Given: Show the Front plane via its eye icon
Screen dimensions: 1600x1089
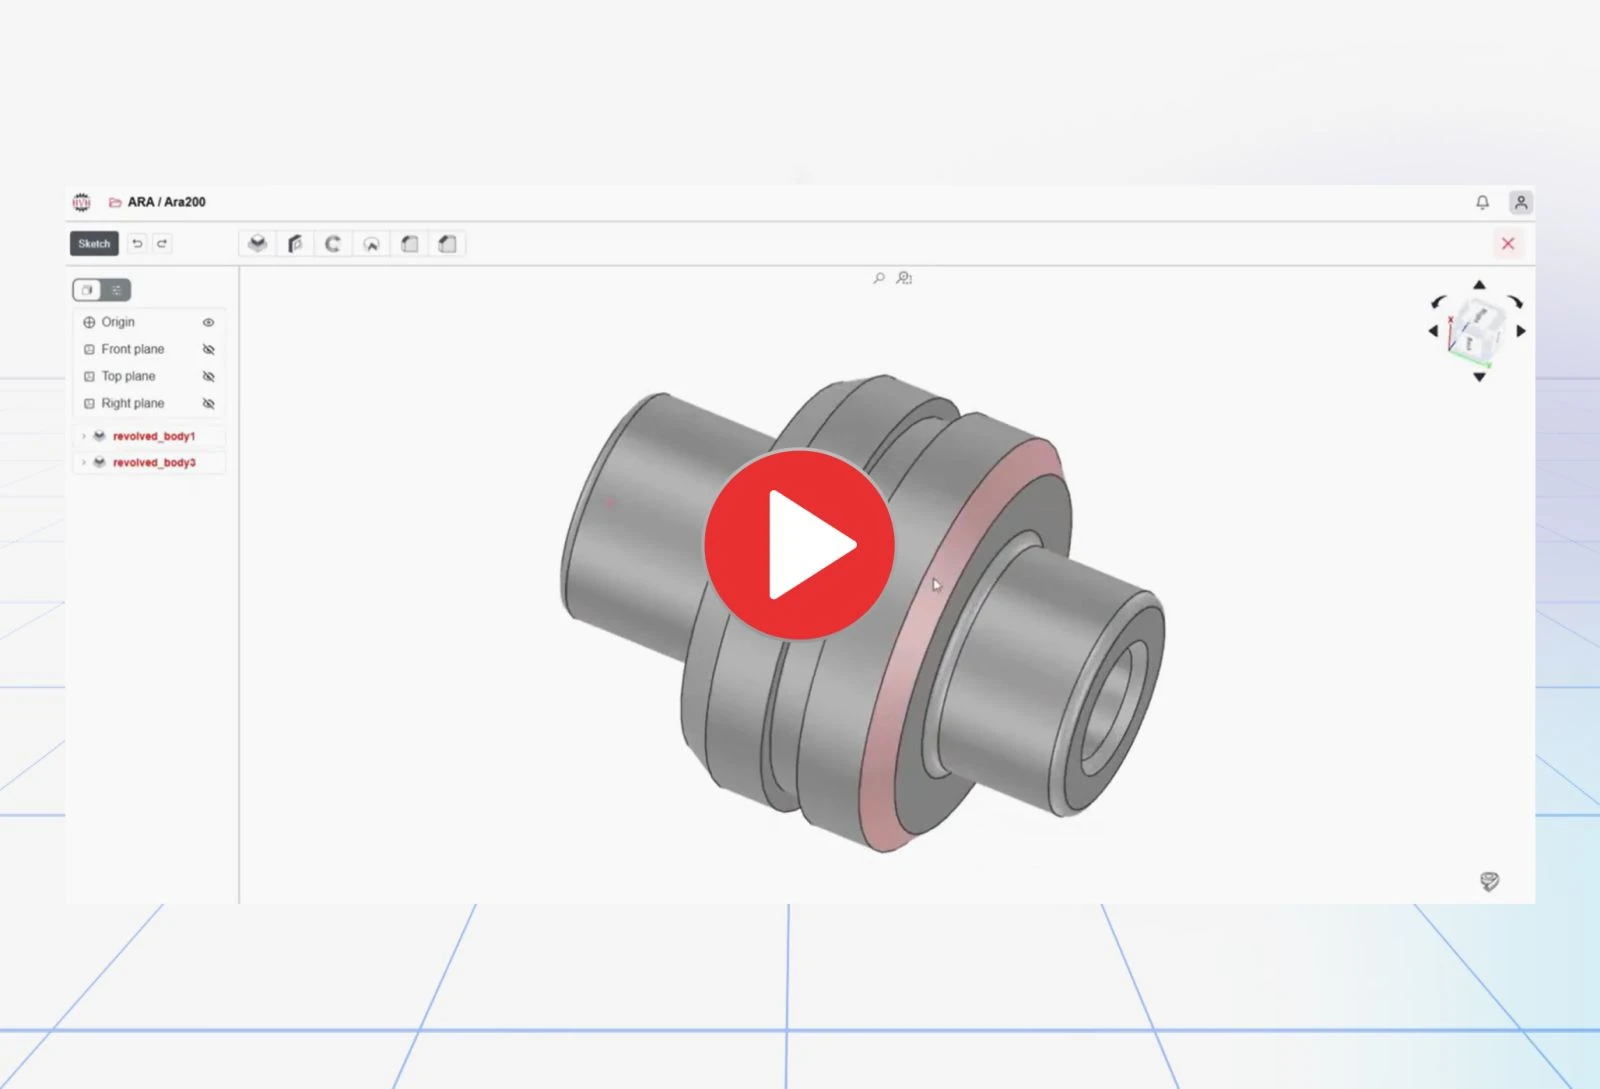Looking at the screenshot, I should point(208,350).
